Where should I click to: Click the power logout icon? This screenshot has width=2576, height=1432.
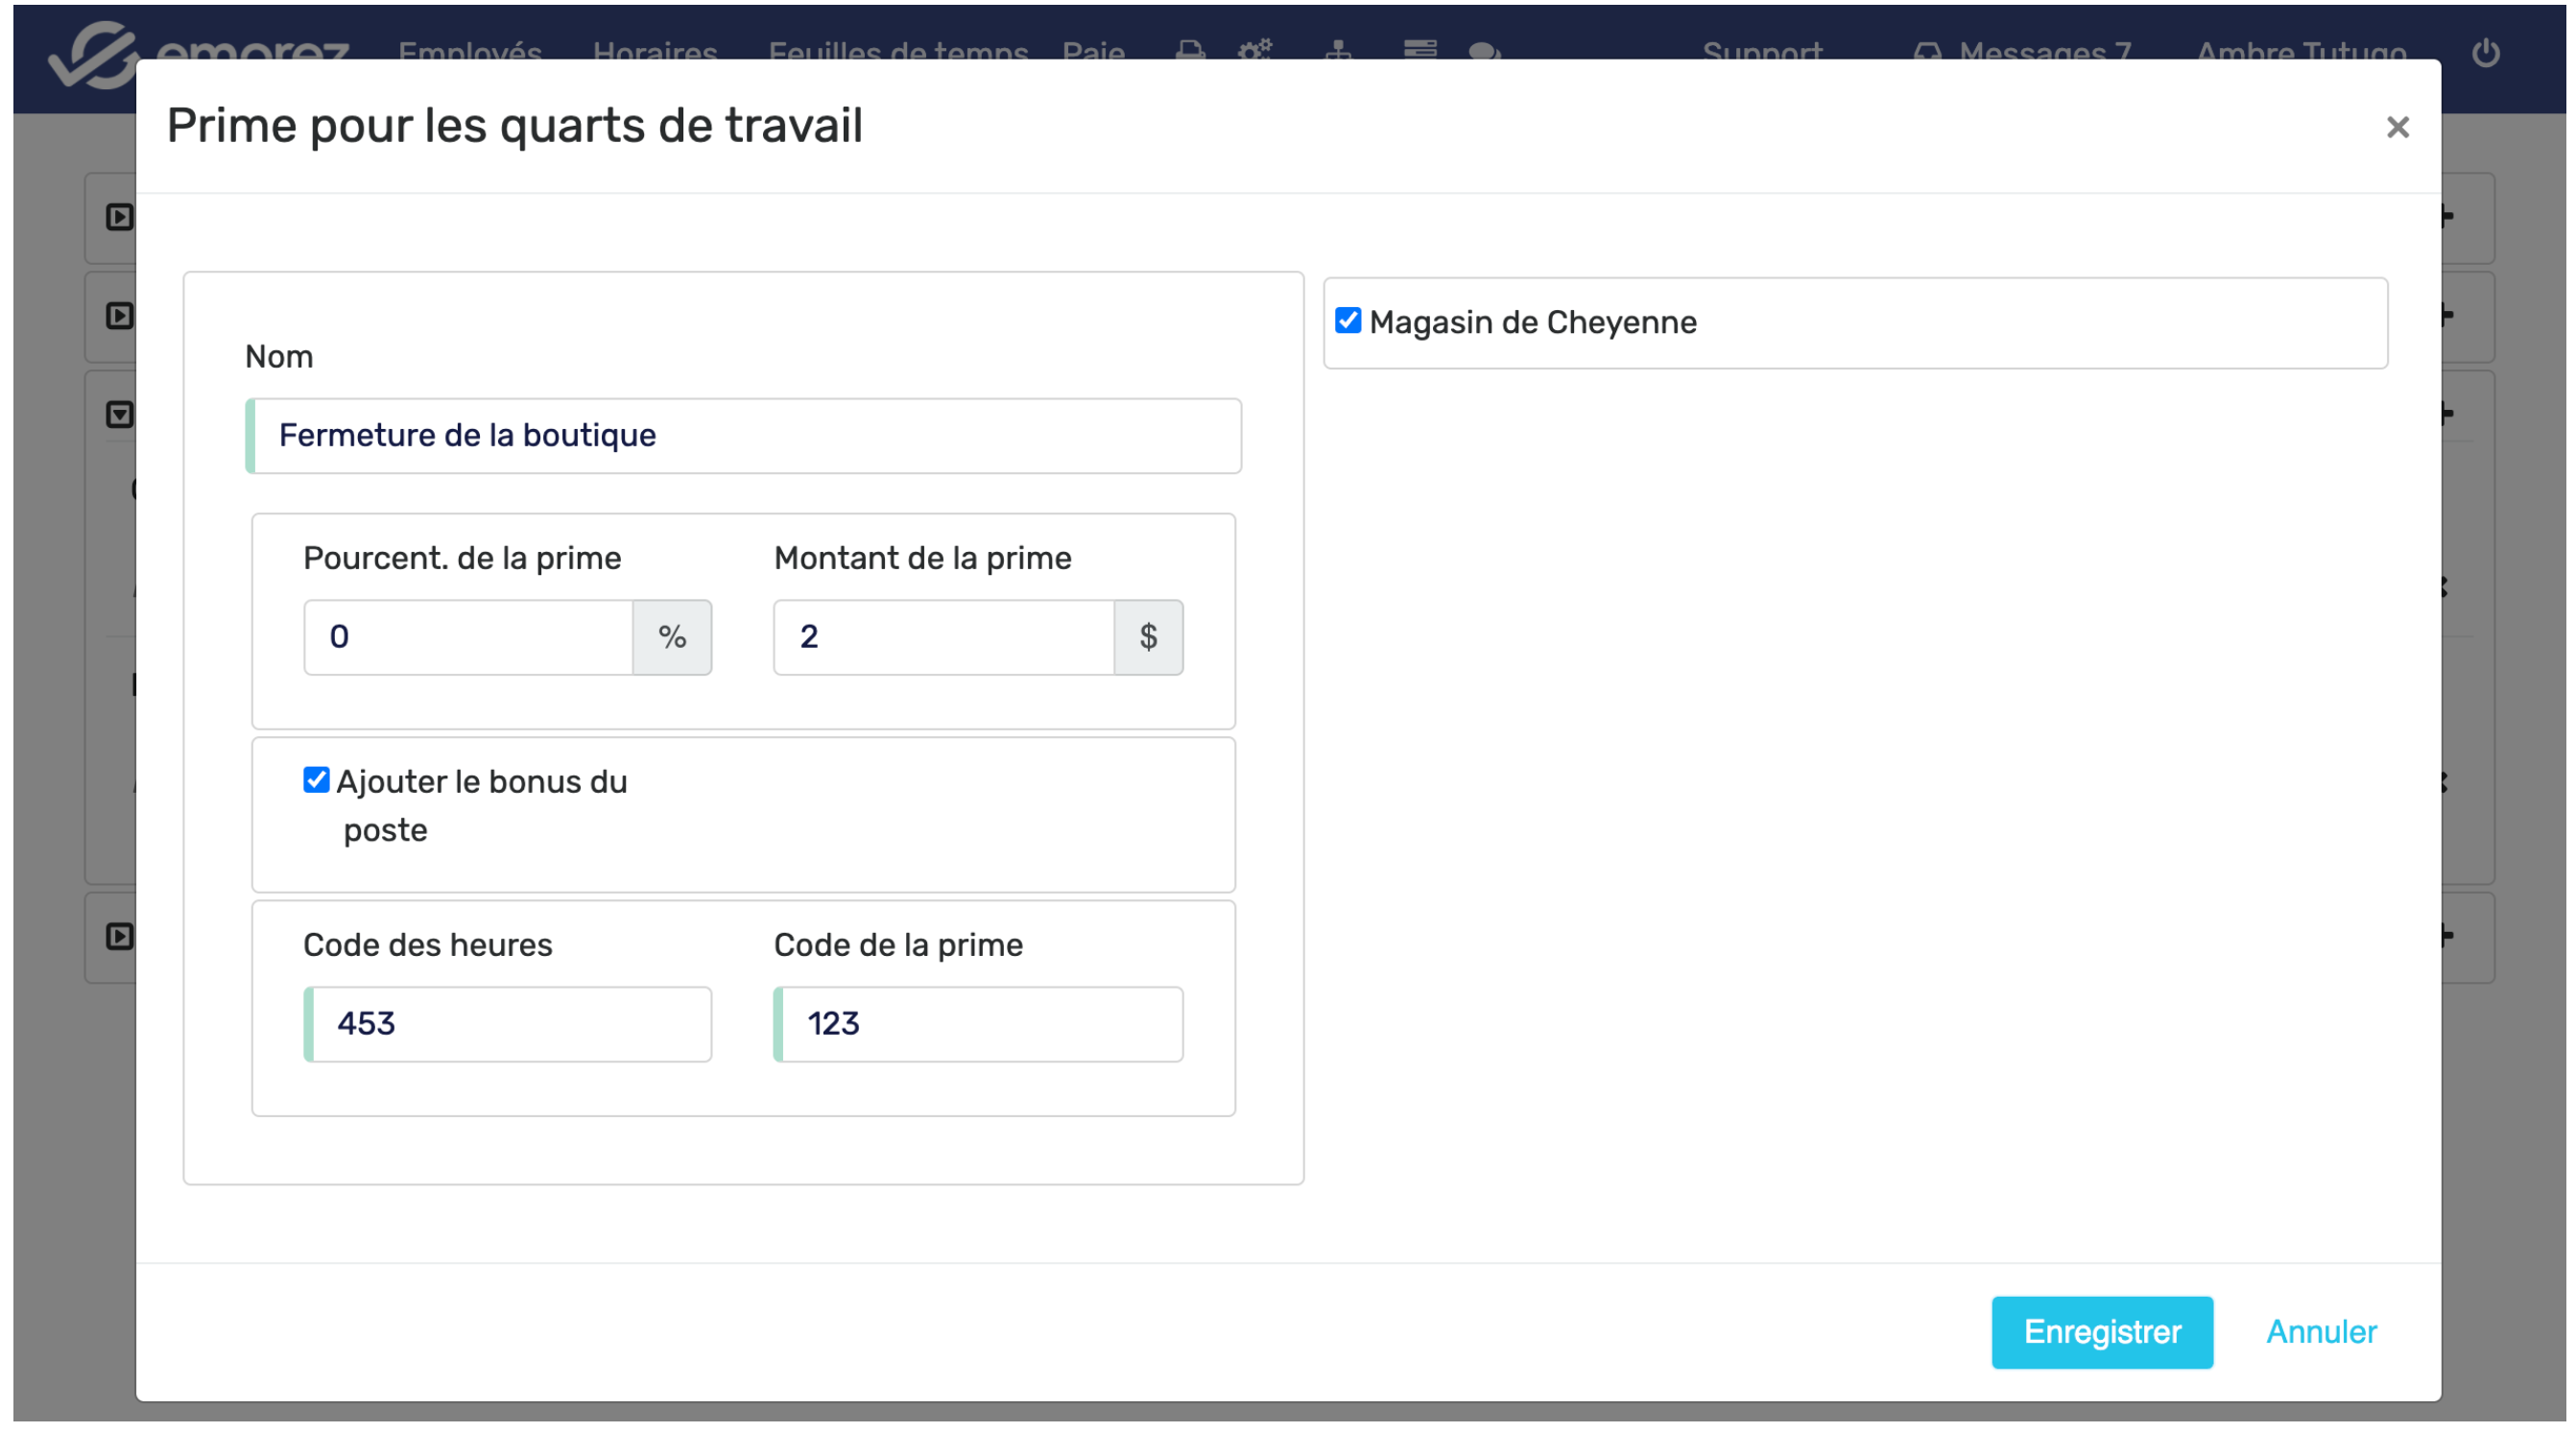(x=2486, y=52)
